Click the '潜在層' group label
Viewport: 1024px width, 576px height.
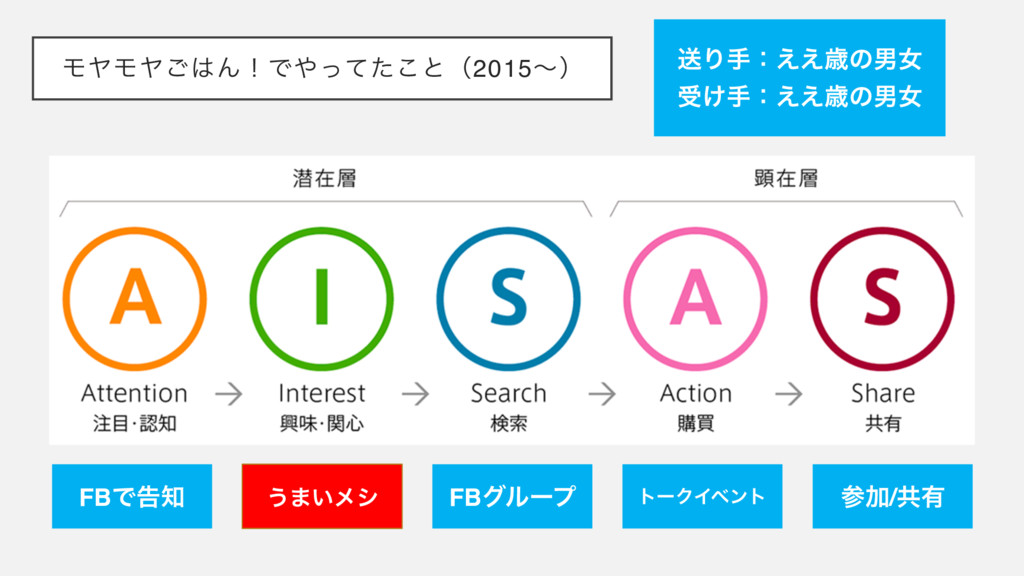coord(324,179)
